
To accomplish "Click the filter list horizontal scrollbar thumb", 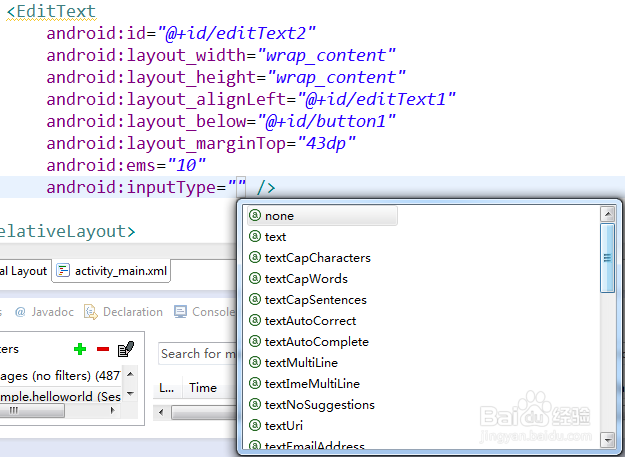I will click(x=32, y=410).
